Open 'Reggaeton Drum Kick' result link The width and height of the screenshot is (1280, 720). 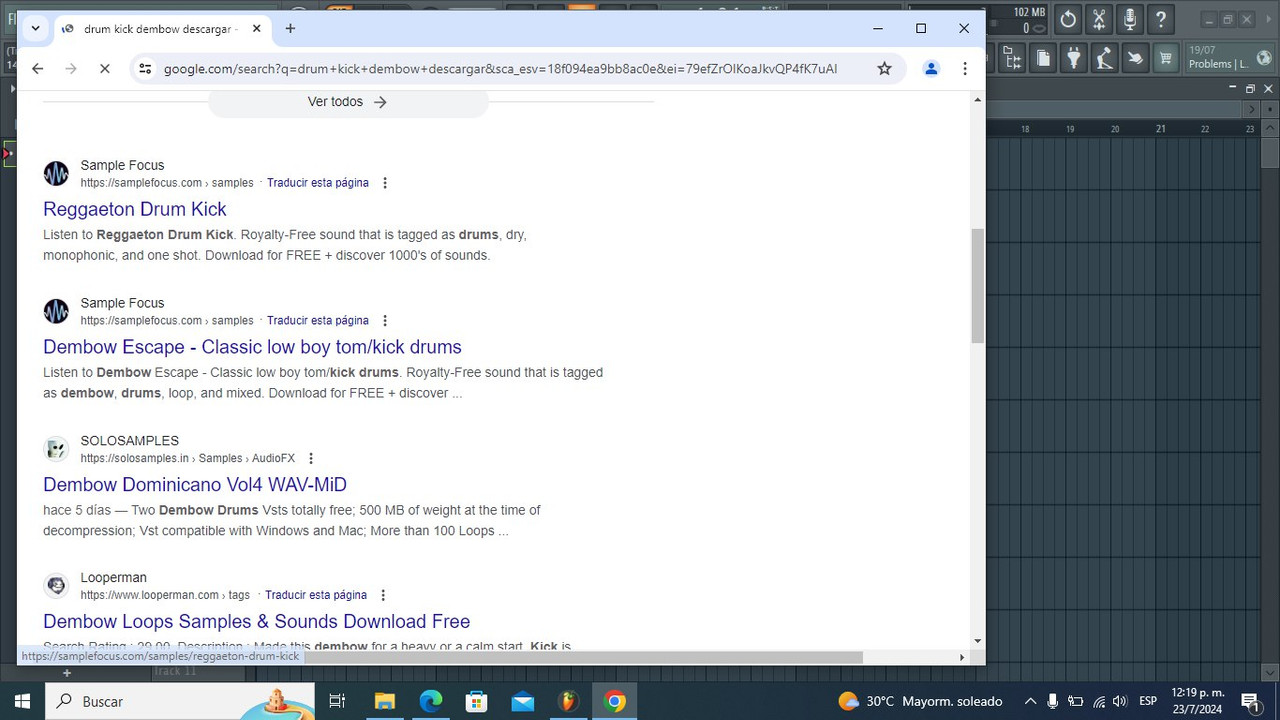point(135,209)
